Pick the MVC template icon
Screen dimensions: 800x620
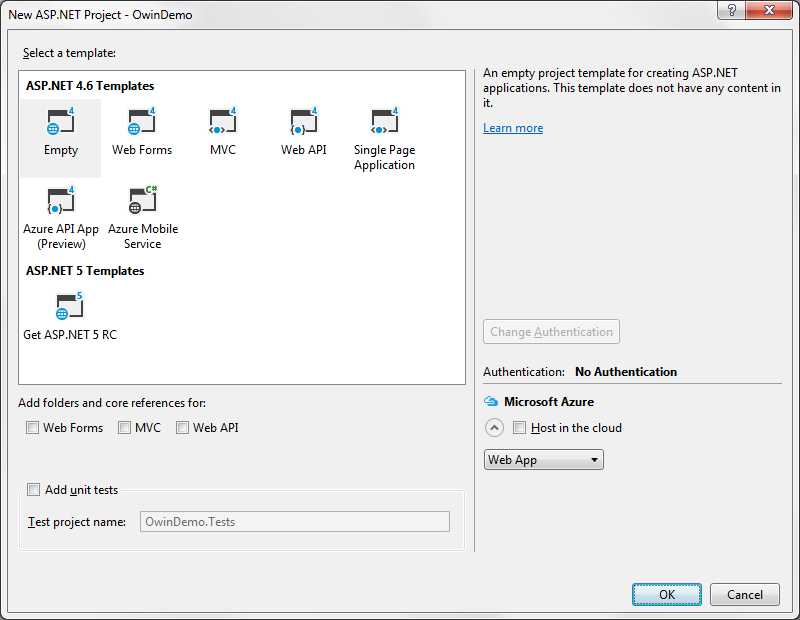(x=223, y=121)
